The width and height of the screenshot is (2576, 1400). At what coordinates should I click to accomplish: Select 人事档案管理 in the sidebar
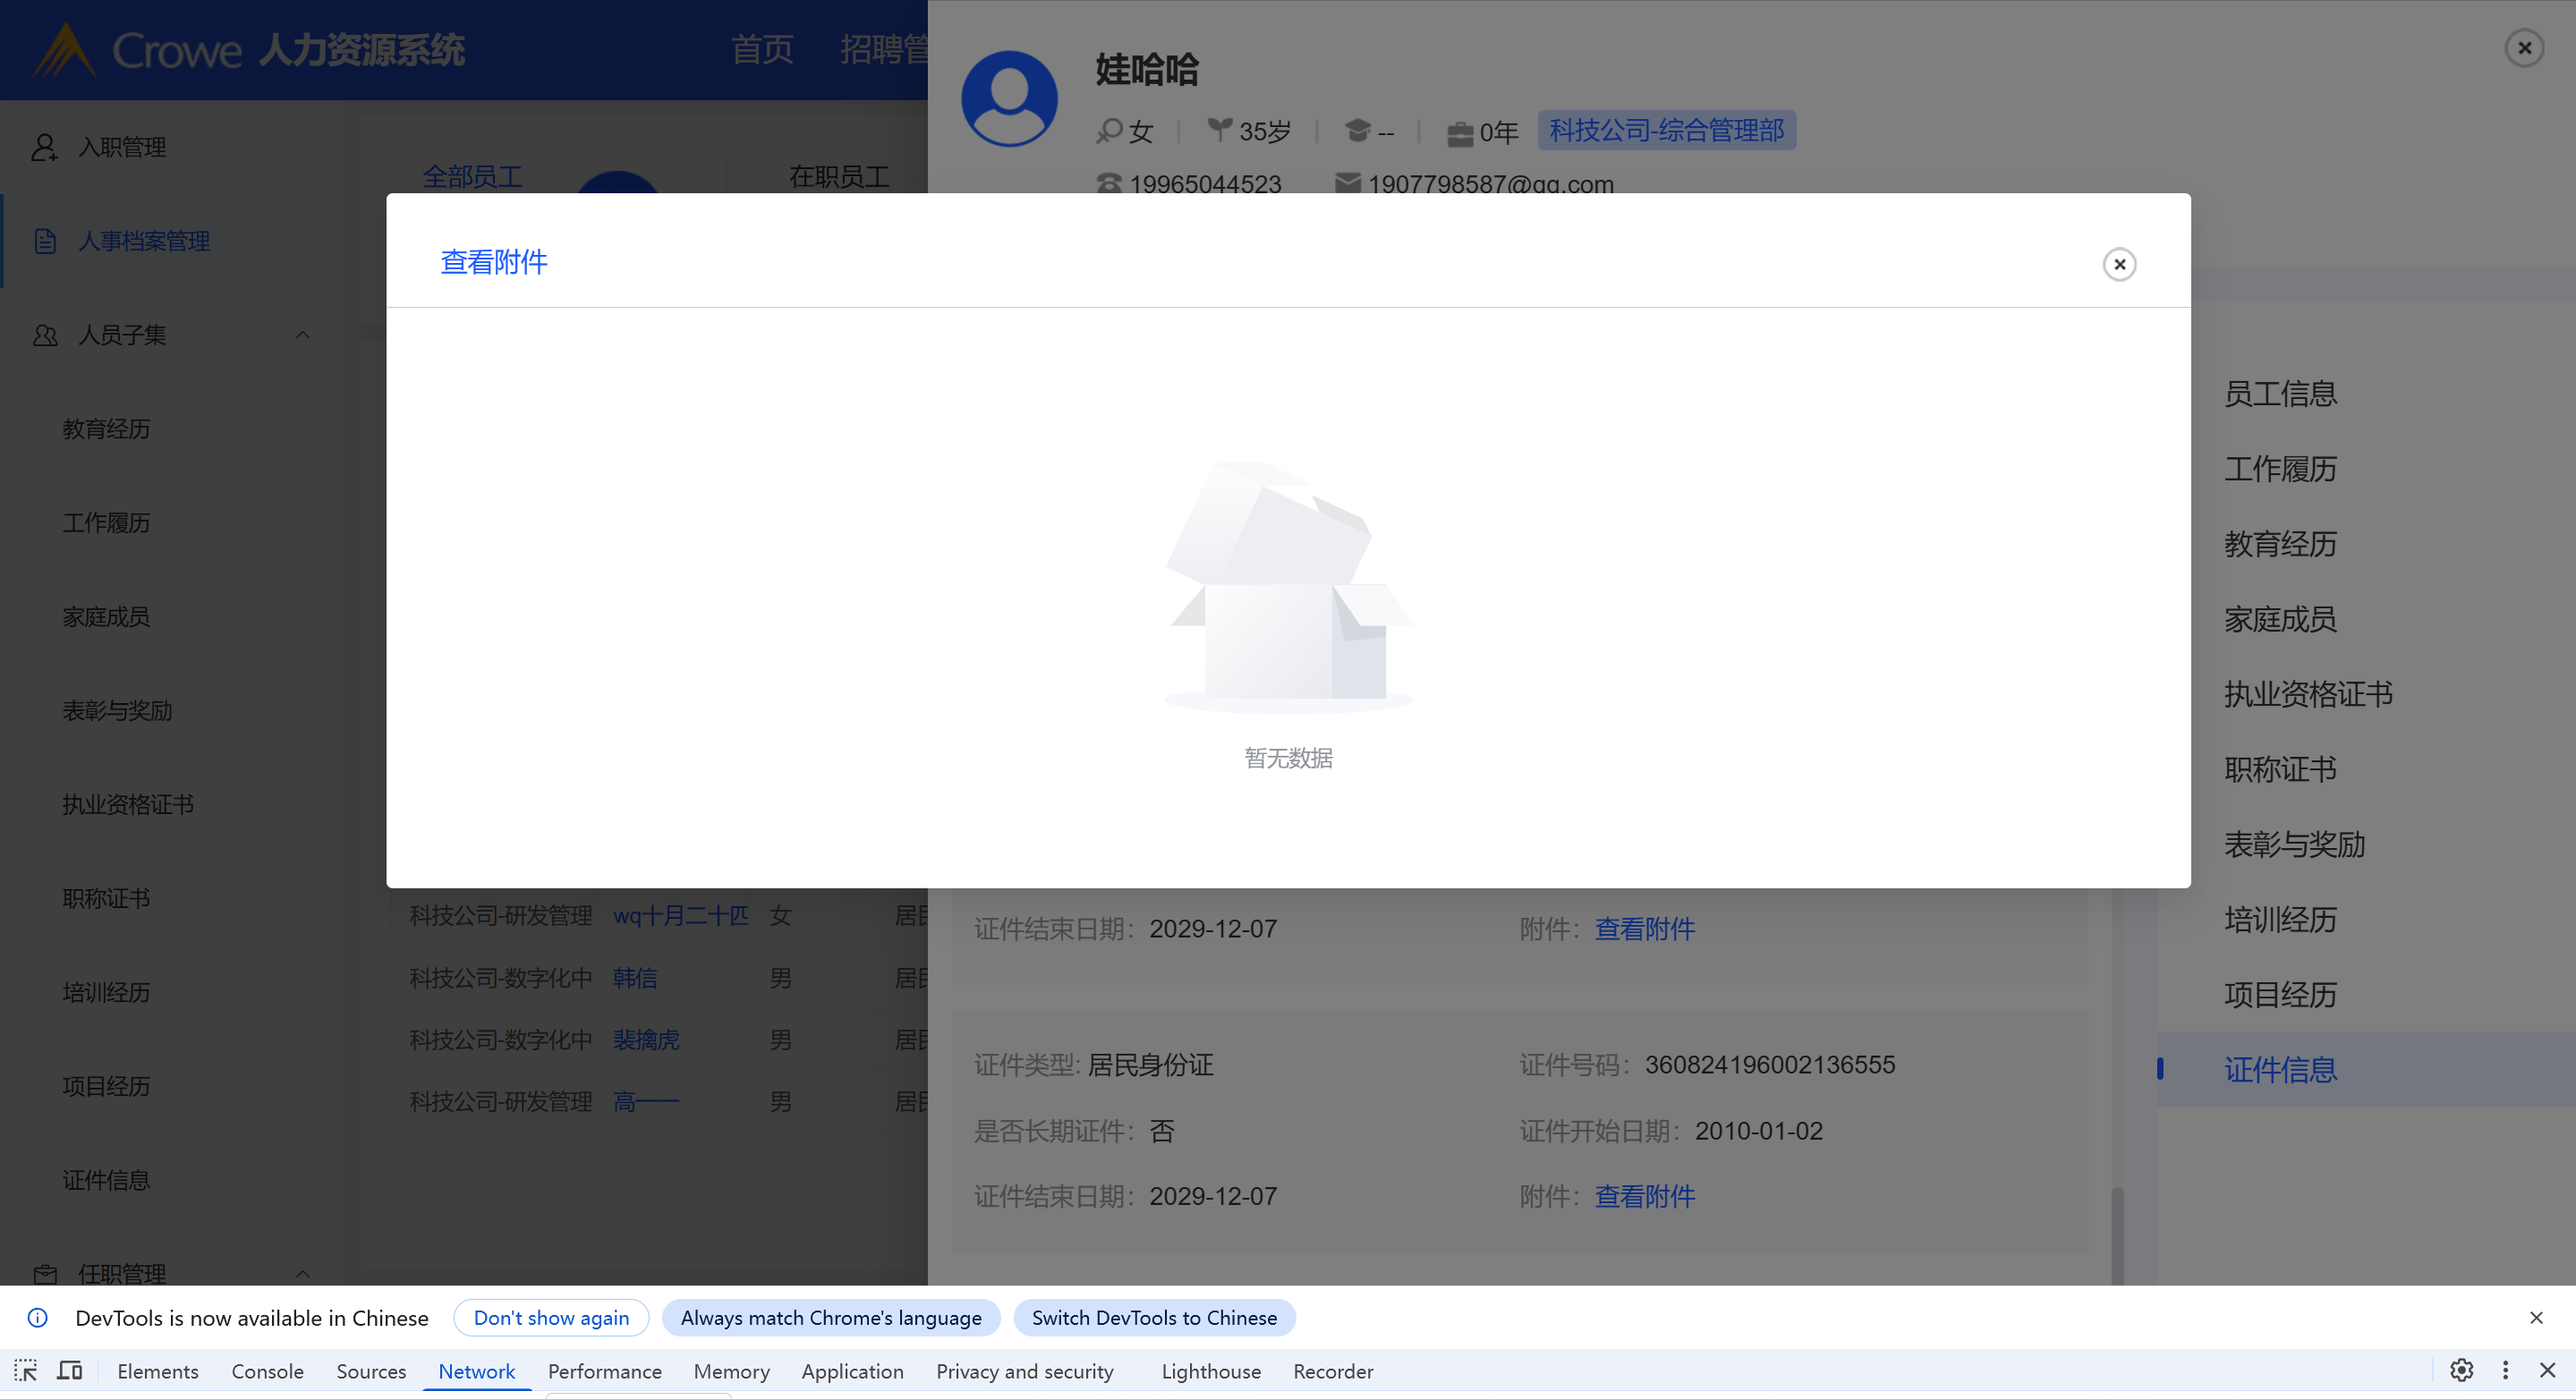[143, 241]
